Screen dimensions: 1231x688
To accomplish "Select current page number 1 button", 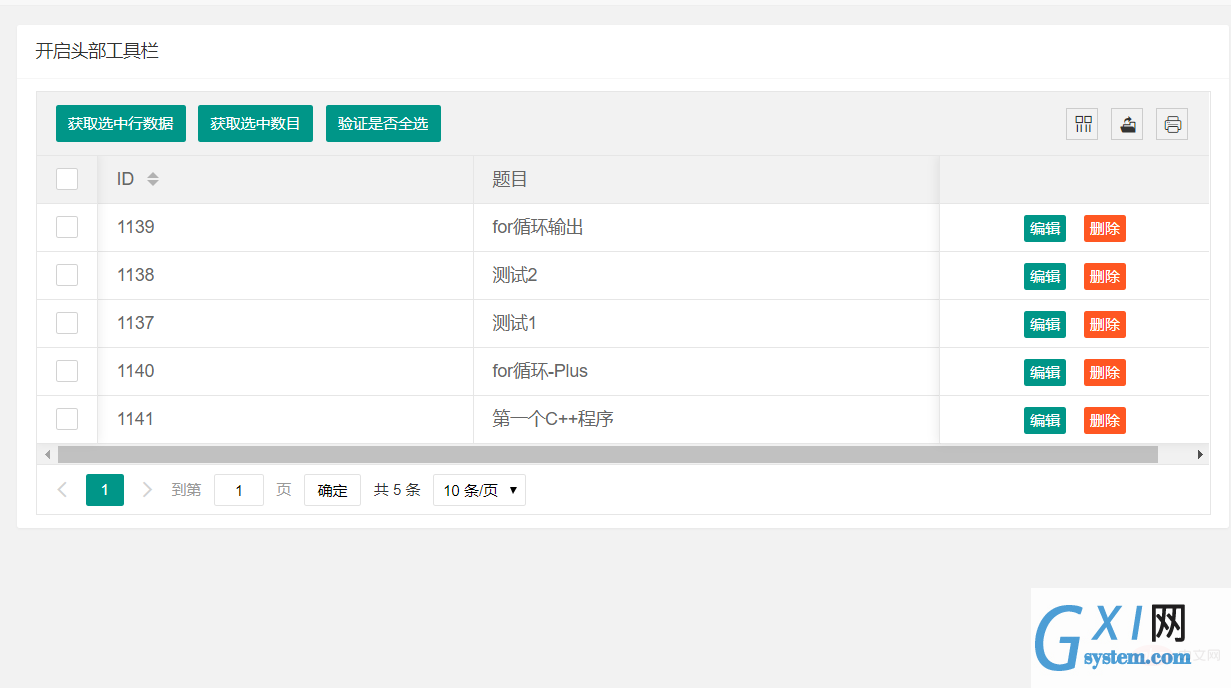I will (105, 490).
